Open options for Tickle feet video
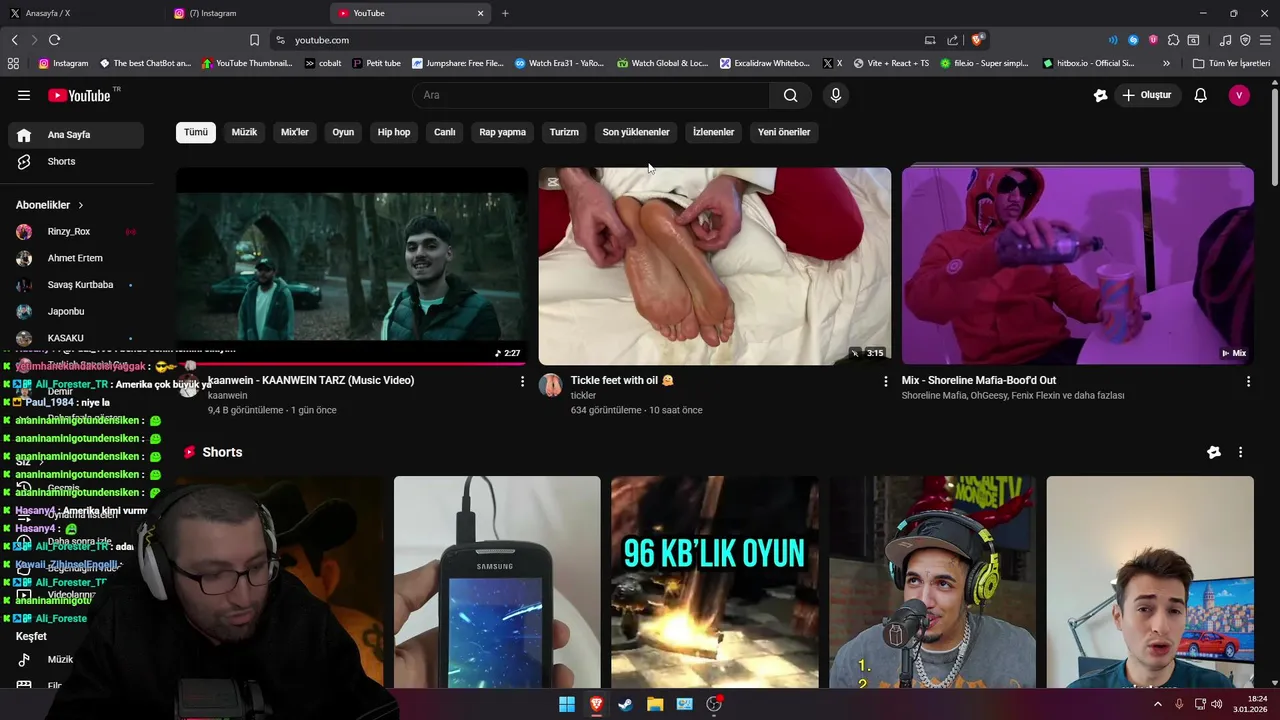Screen dimensions: 1280x720 (x=885, y=381)
